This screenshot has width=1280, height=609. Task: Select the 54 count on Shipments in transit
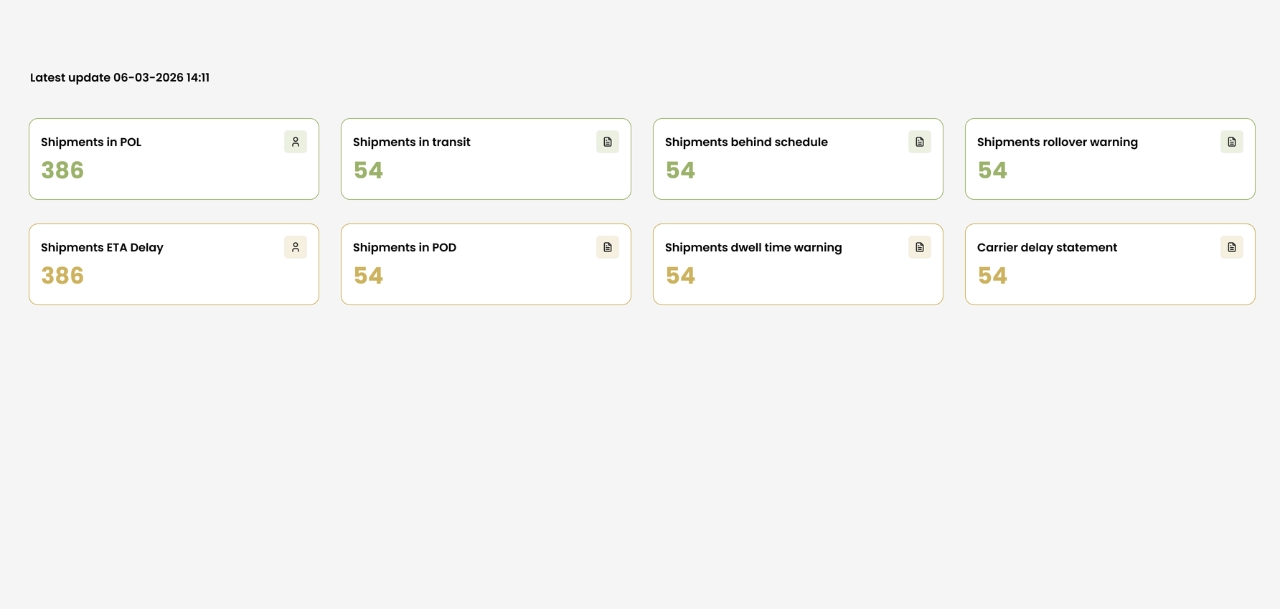click(368, 170)
